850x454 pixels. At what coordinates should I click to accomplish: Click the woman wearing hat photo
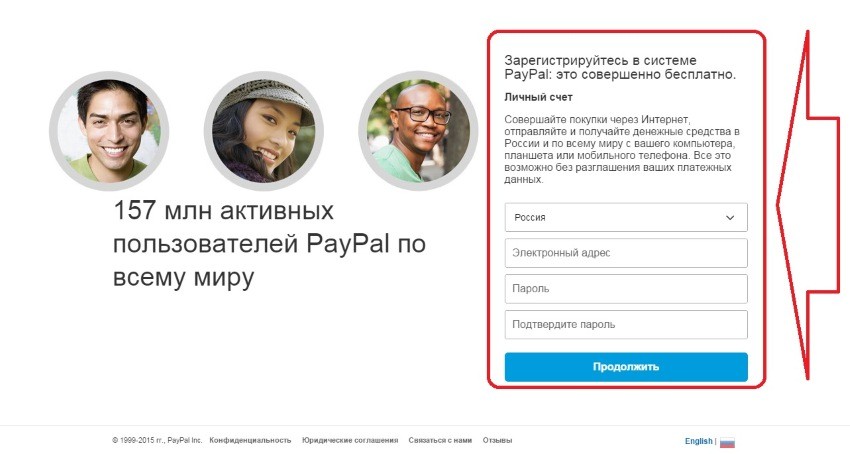[x=263, y=130]
